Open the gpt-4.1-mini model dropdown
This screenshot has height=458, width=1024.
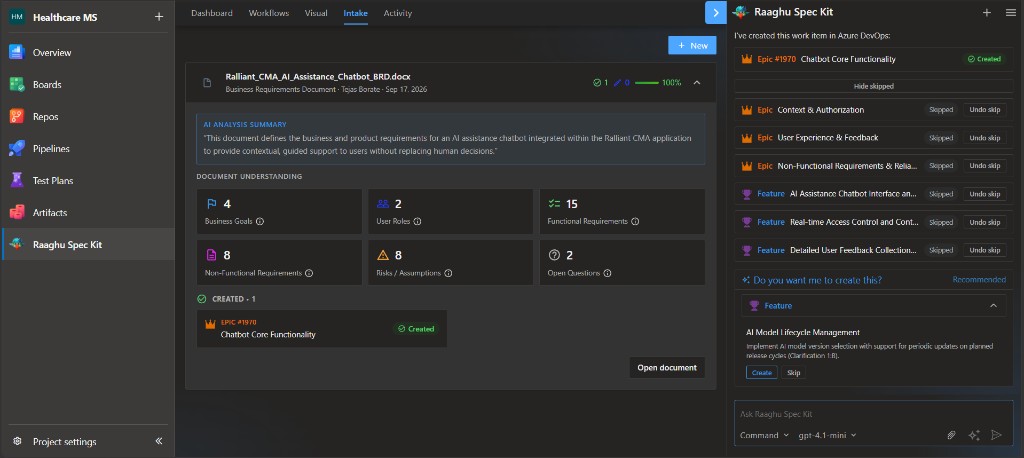point(827,435)
